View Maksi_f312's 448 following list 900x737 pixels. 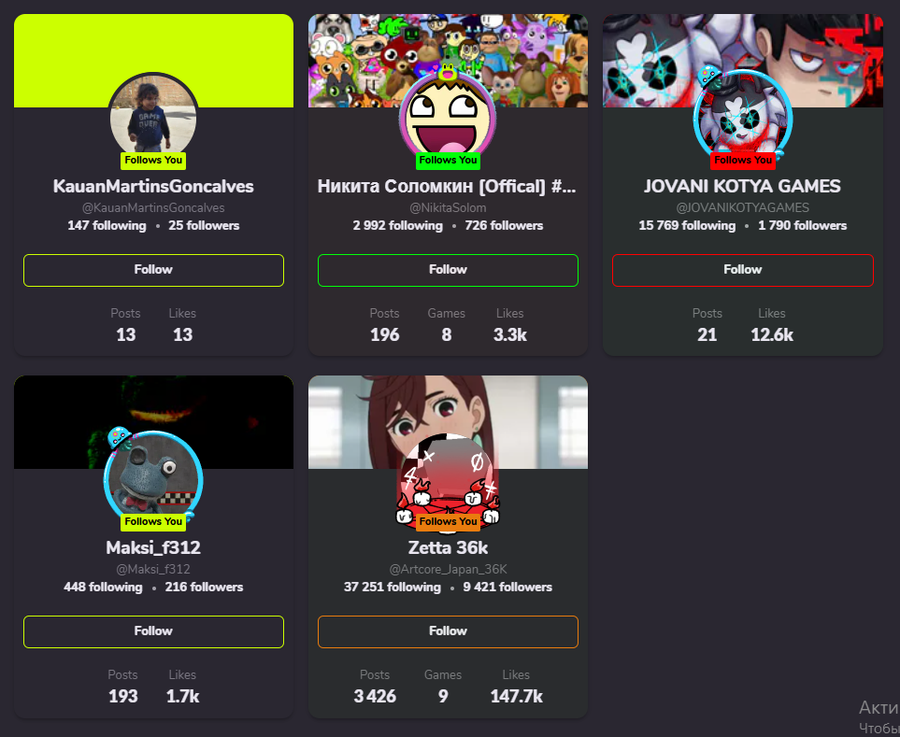click(103, 587)
